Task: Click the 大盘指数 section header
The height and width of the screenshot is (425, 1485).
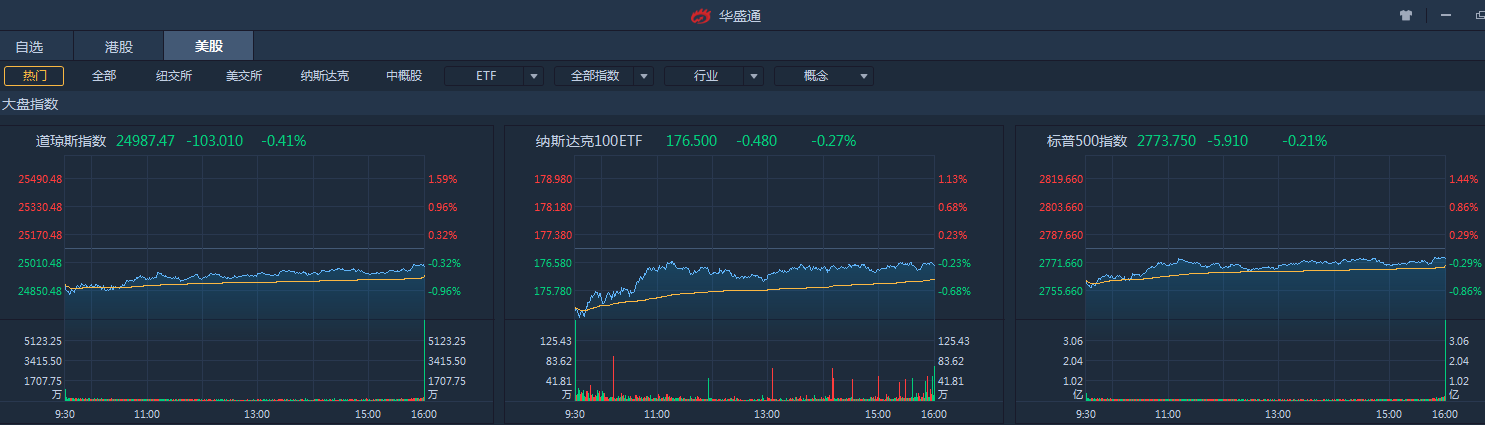Action: pyautogui.click(x=30, y=104)
